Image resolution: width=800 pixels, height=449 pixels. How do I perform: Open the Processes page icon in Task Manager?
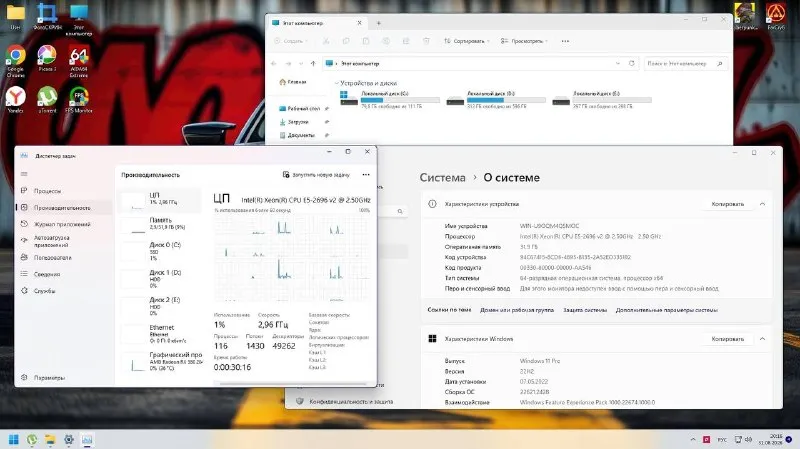pos(24,191)
